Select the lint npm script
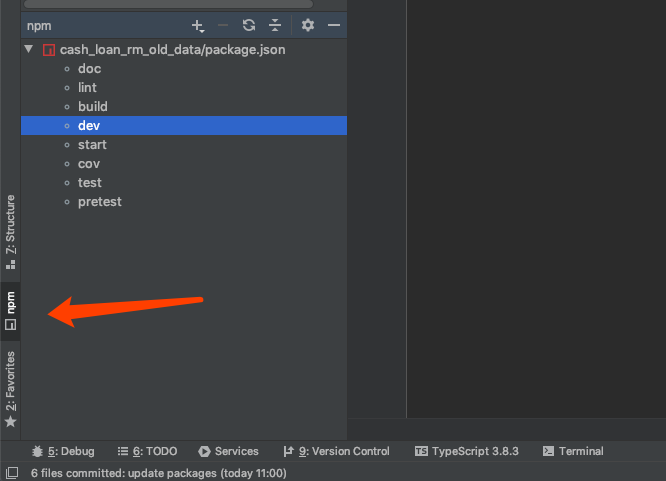Image resolution: width=666 pixels, height=481 pixels. click(87, 87)
